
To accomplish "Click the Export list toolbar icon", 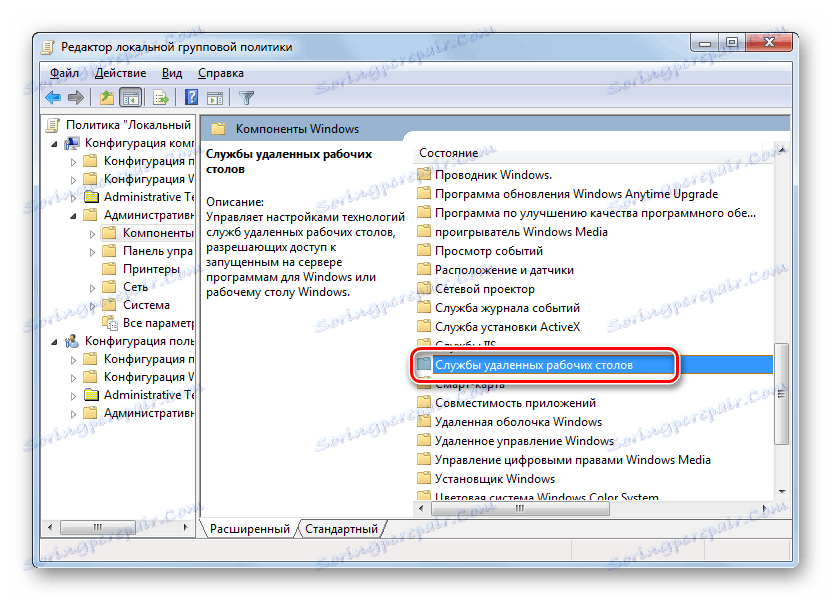I will coord(161,98).
